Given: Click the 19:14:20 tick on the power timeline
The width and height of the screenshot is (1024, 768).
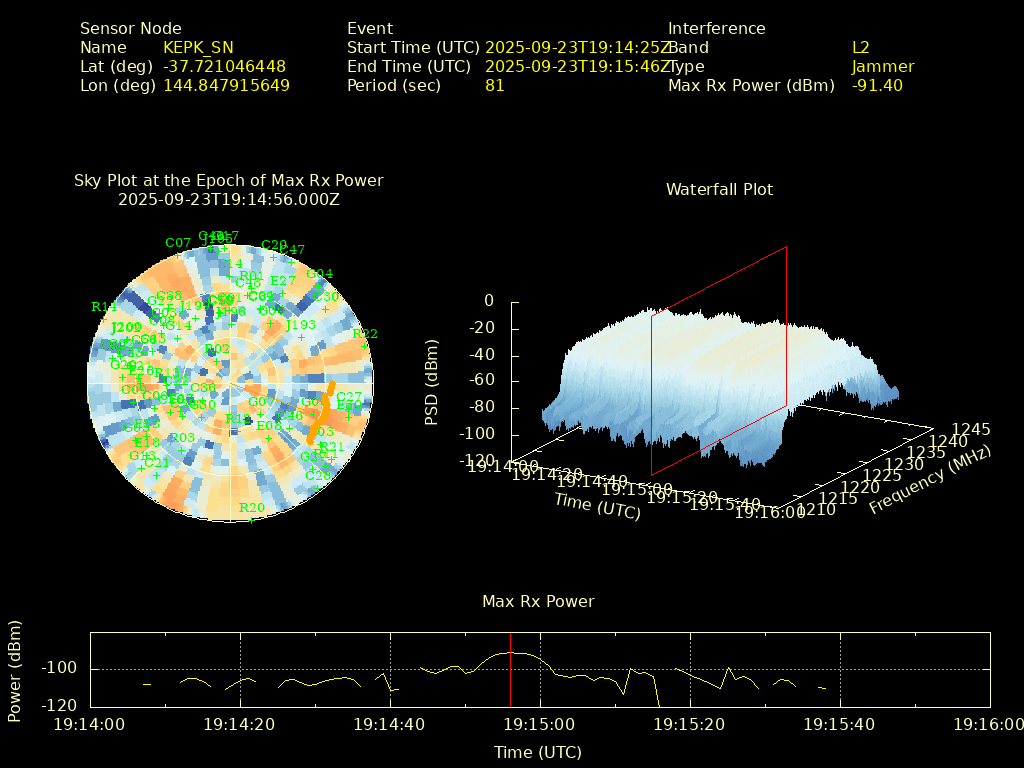Looking at the screenshot, I should pyautogui.click(x=240, y=723).
